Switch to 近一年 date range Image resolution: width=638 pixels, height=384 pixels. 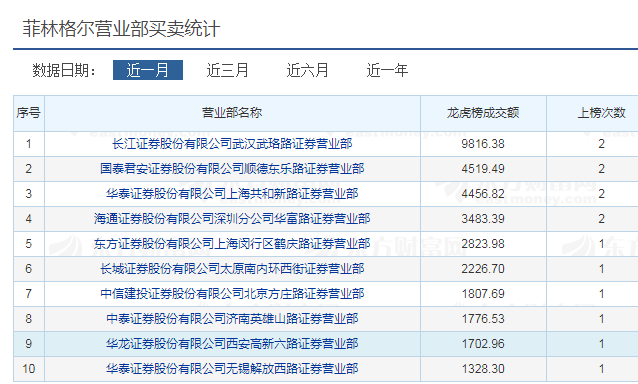tap(387, 70)
